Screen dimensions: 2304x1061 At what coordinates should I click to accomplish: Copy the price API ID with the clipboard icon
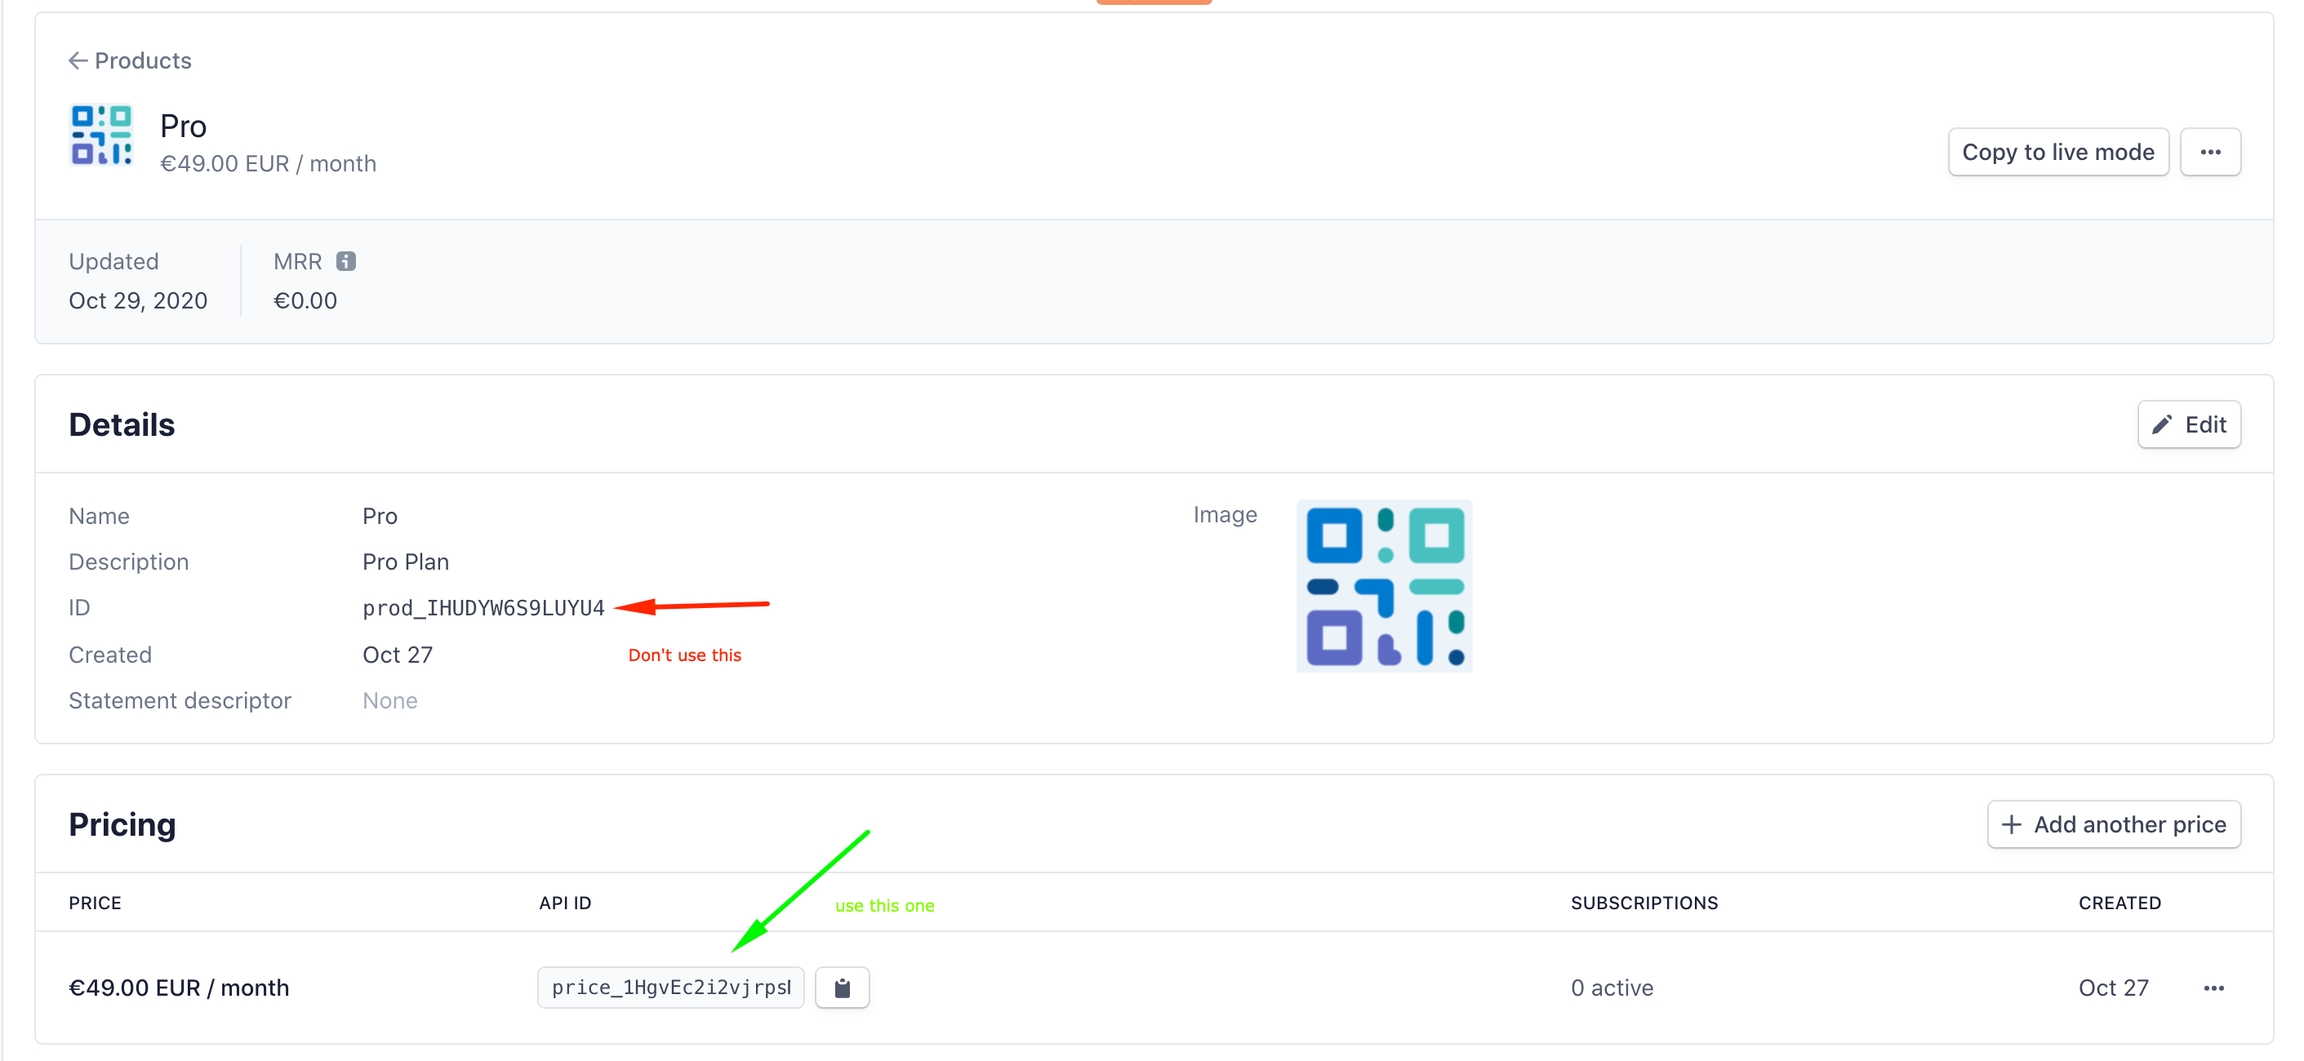click(x=842, y=988)
